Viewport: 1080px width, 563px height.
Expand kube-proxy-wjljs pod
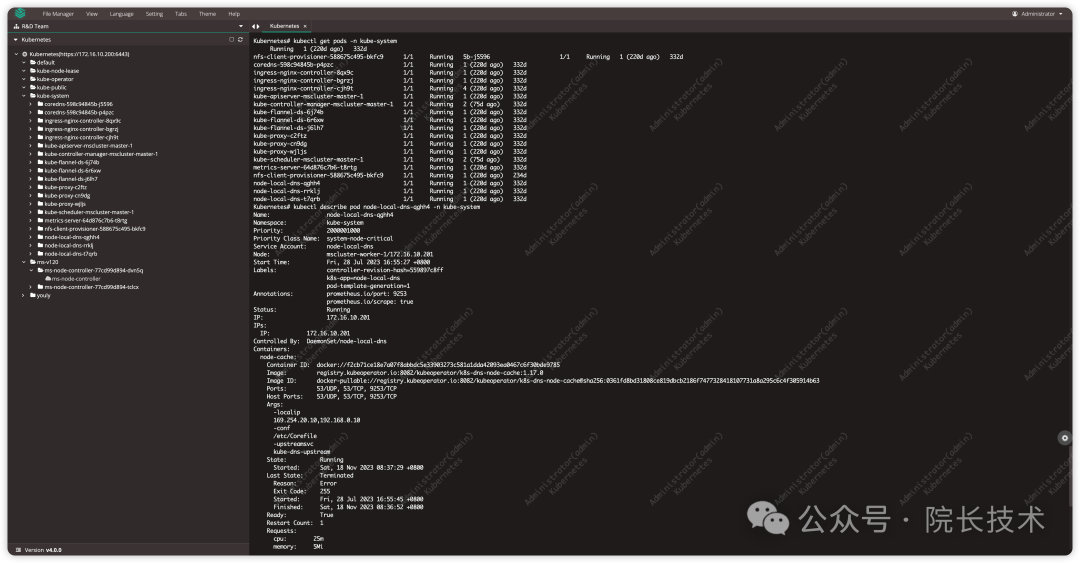point(31,204)
